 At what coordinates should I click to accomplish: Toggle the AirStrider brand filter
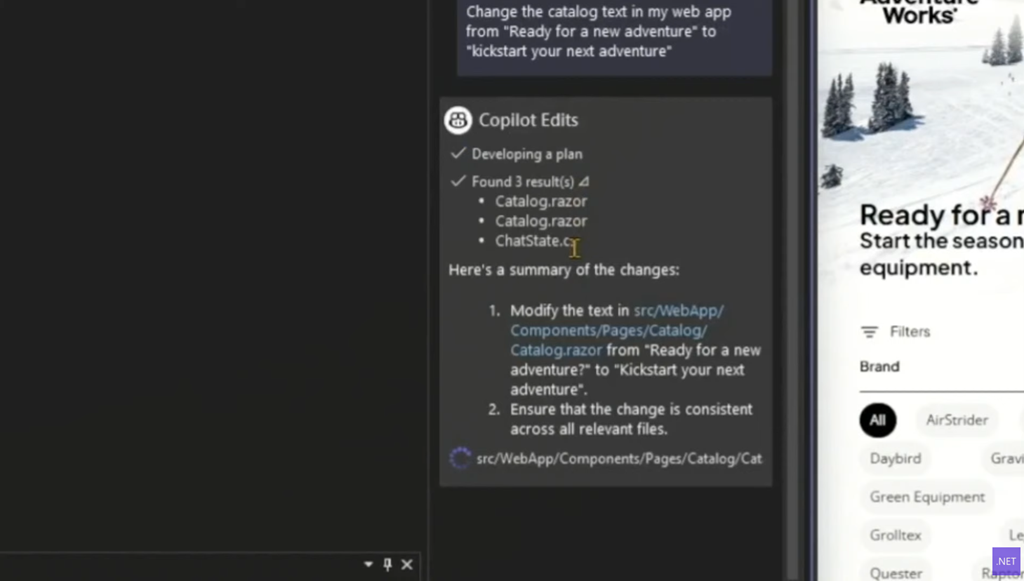tap(957, 420)
